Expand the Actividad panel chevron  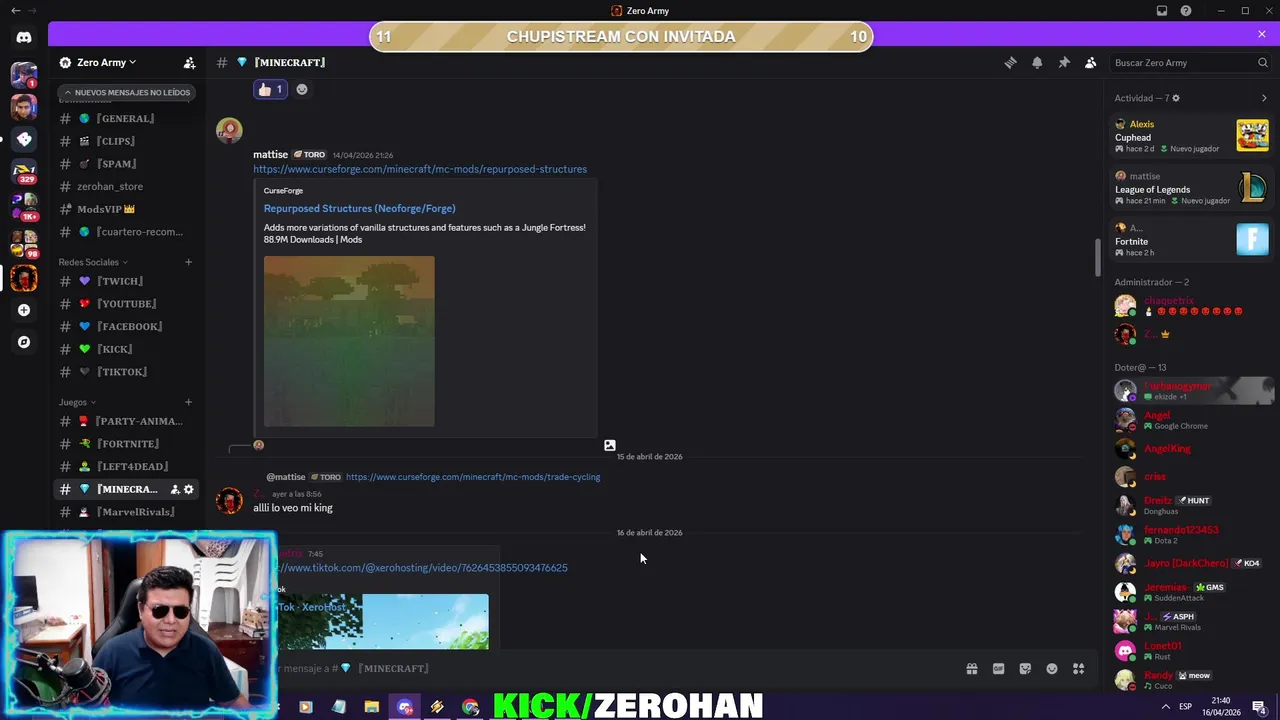pos(1264,98)
